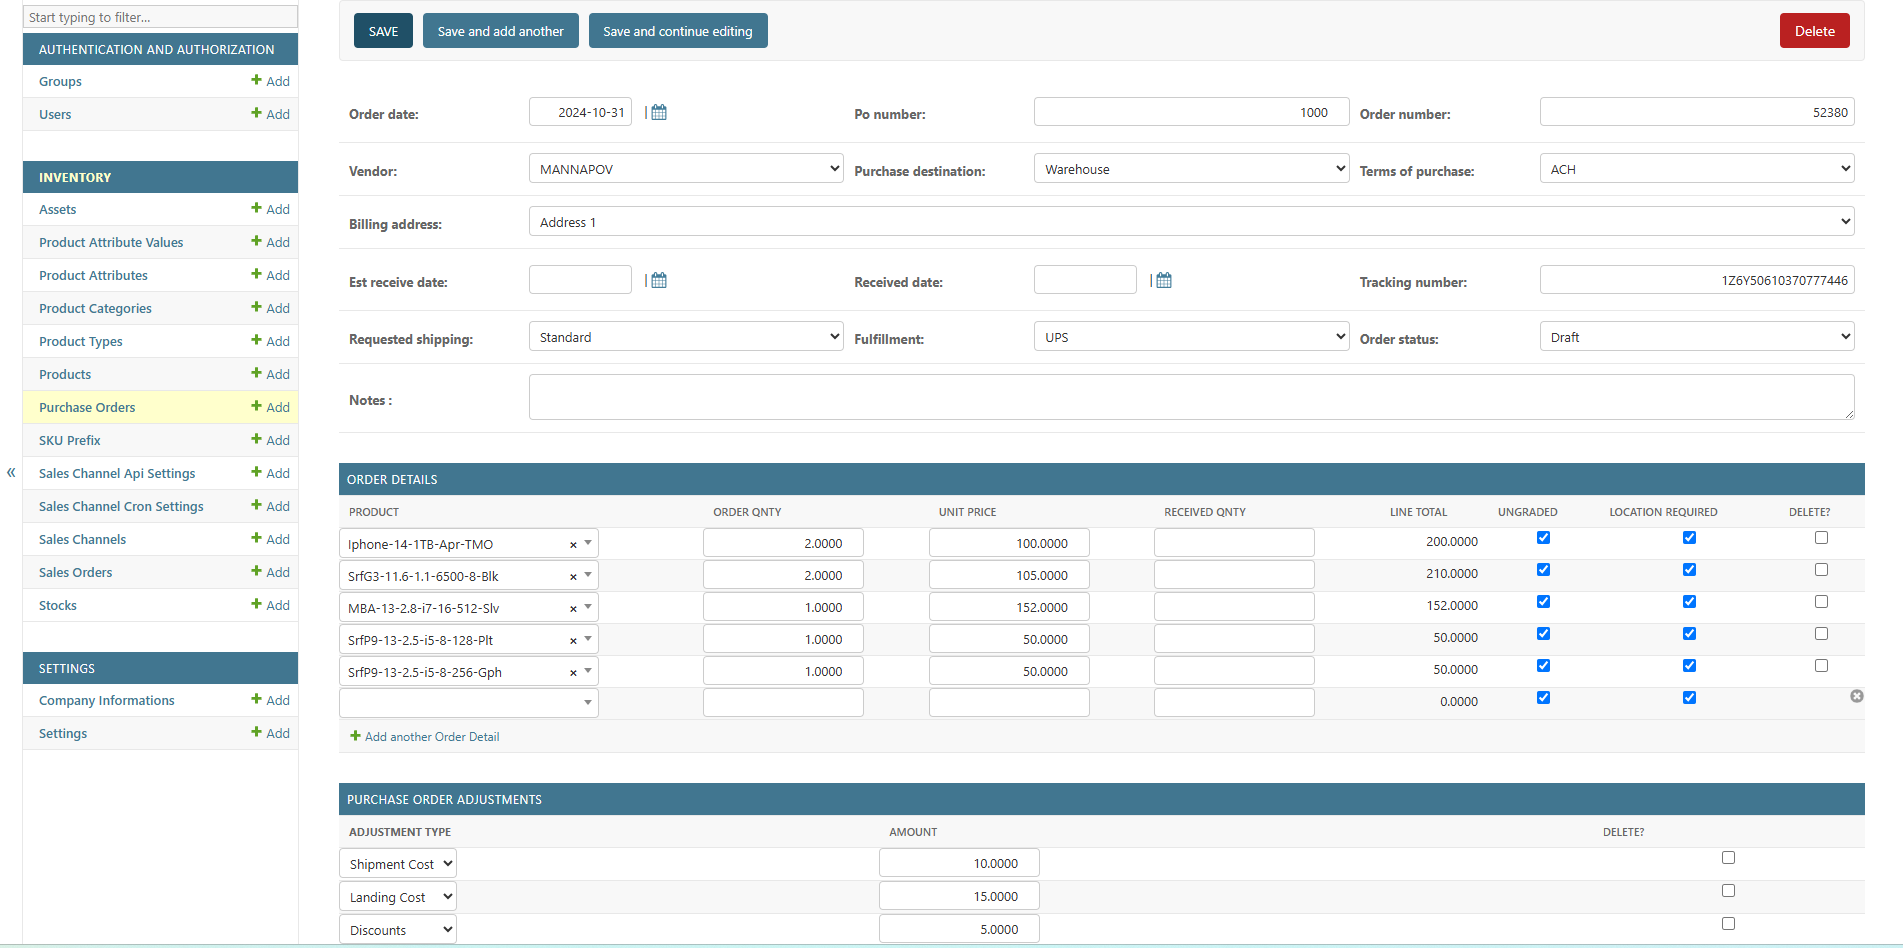Add a new Sales Channel Cron Setting

[270, 506]
